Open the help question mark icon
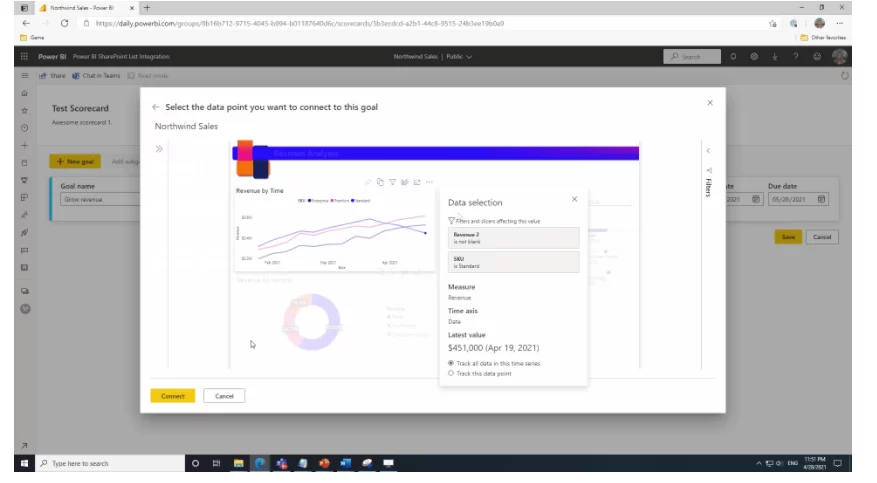 coord(795,56)
